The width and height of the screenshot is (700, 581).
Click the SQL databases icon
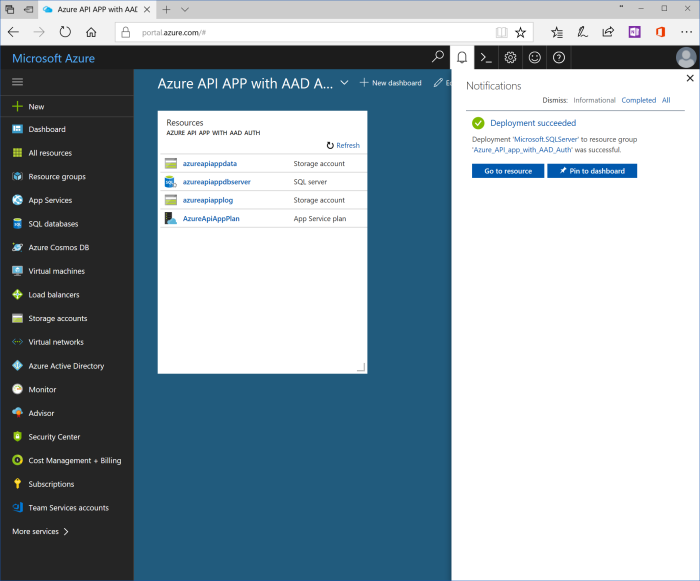(x=17, y=224)
